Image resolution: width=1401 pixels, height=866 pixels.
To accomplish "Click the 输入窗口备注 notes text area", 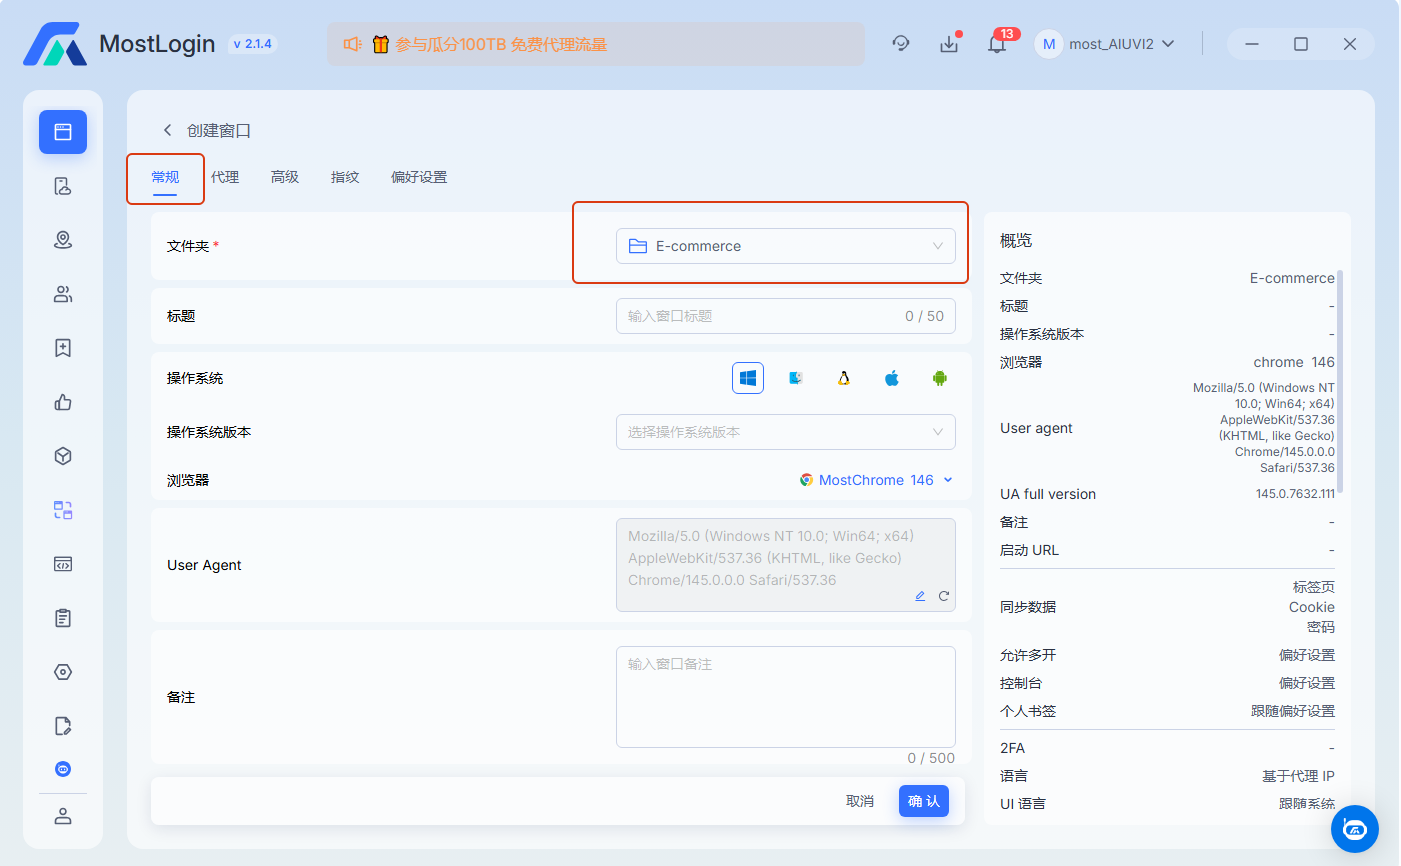I will coord(786,697).
